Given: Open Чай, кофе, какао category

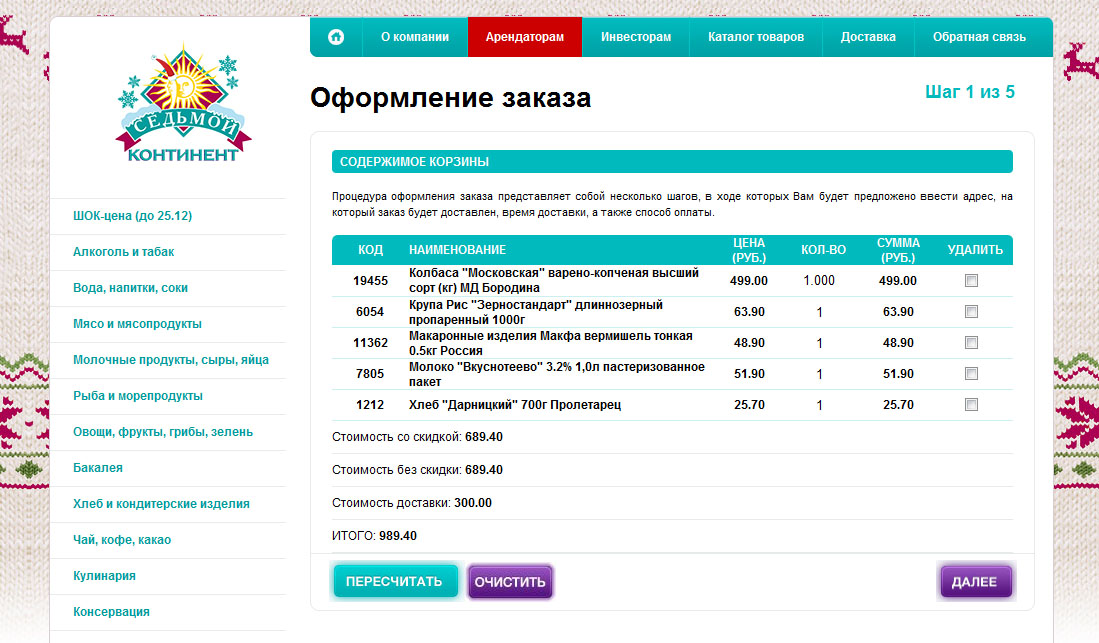Looking at the screenshot, I should (x=122, y=540).
